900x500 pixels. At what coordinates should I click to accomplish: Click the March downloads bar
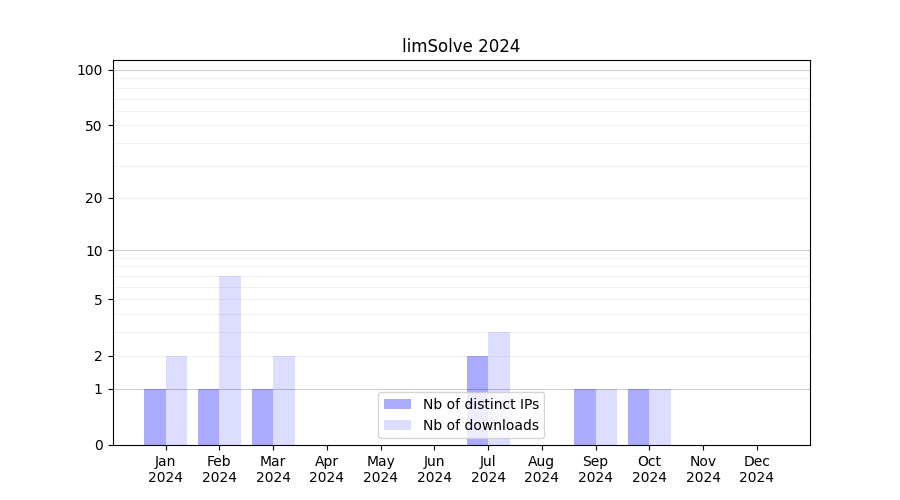284,400
